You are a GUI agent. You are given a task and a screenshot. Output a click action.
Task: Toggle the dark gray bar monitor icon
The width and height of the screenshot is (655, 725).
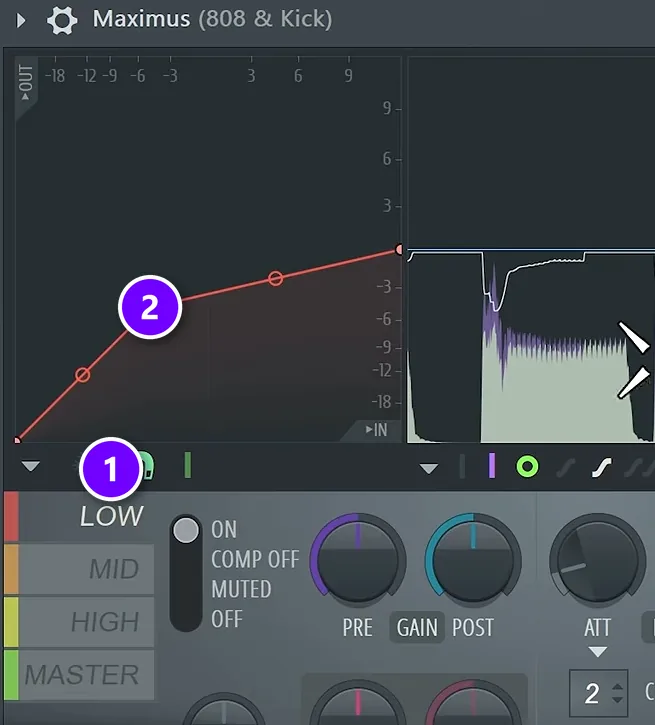tap(462, 466)
